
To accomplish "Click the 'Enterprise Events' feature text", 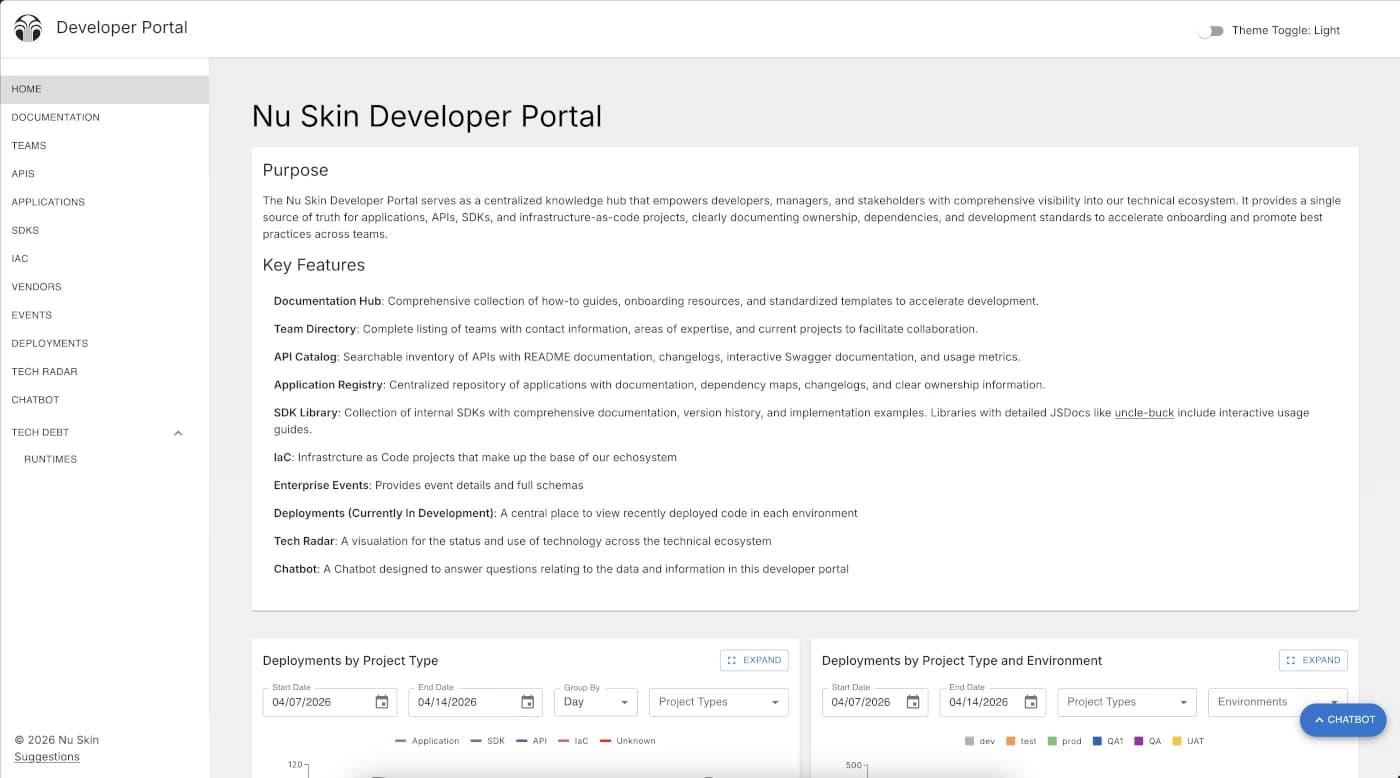I will pos(322,485).
